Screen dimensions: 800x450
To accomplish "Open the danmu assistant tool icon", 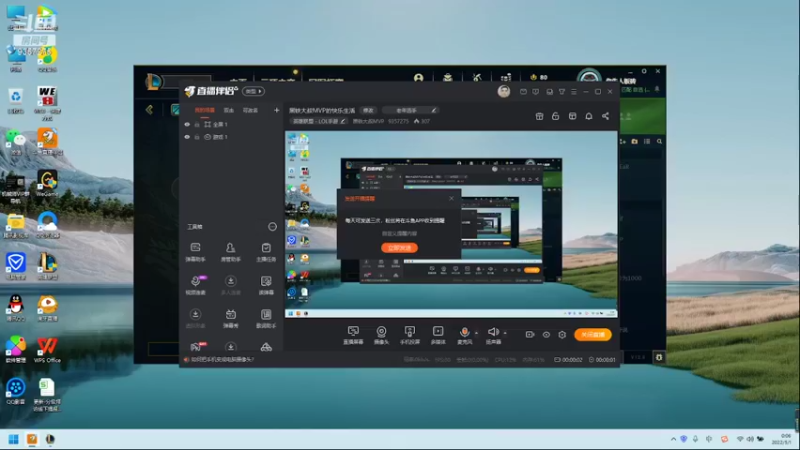I will pos(195,252).
